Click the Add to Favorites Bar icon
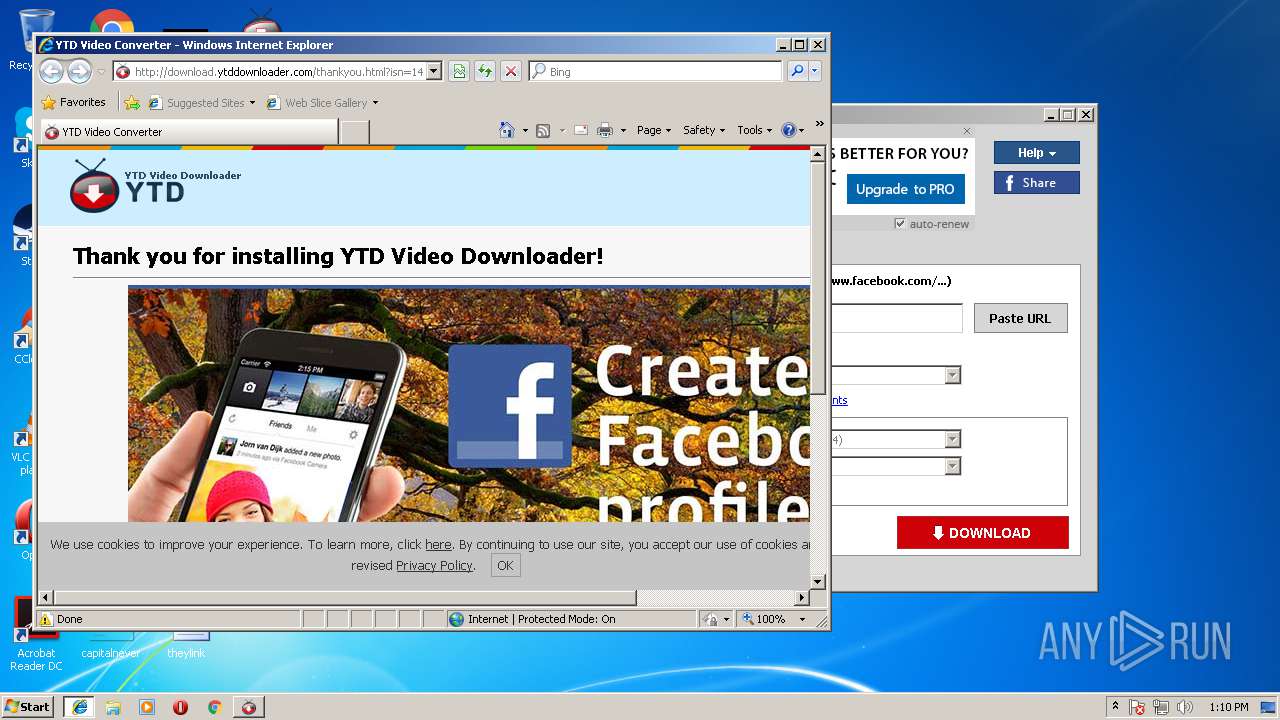Viewport: 1280px width, 720px height. pos(131,102)
